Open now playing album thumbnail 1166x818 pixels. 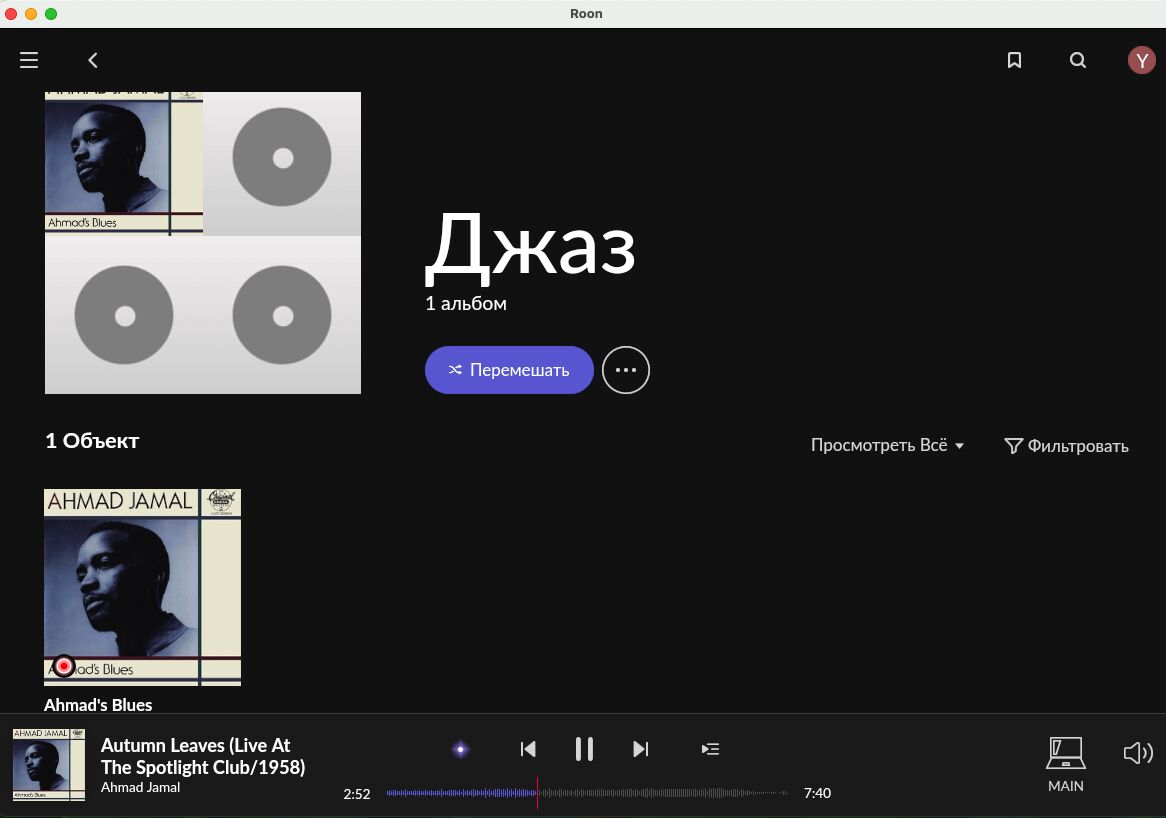pyautogui.click(x=49, y=764)
